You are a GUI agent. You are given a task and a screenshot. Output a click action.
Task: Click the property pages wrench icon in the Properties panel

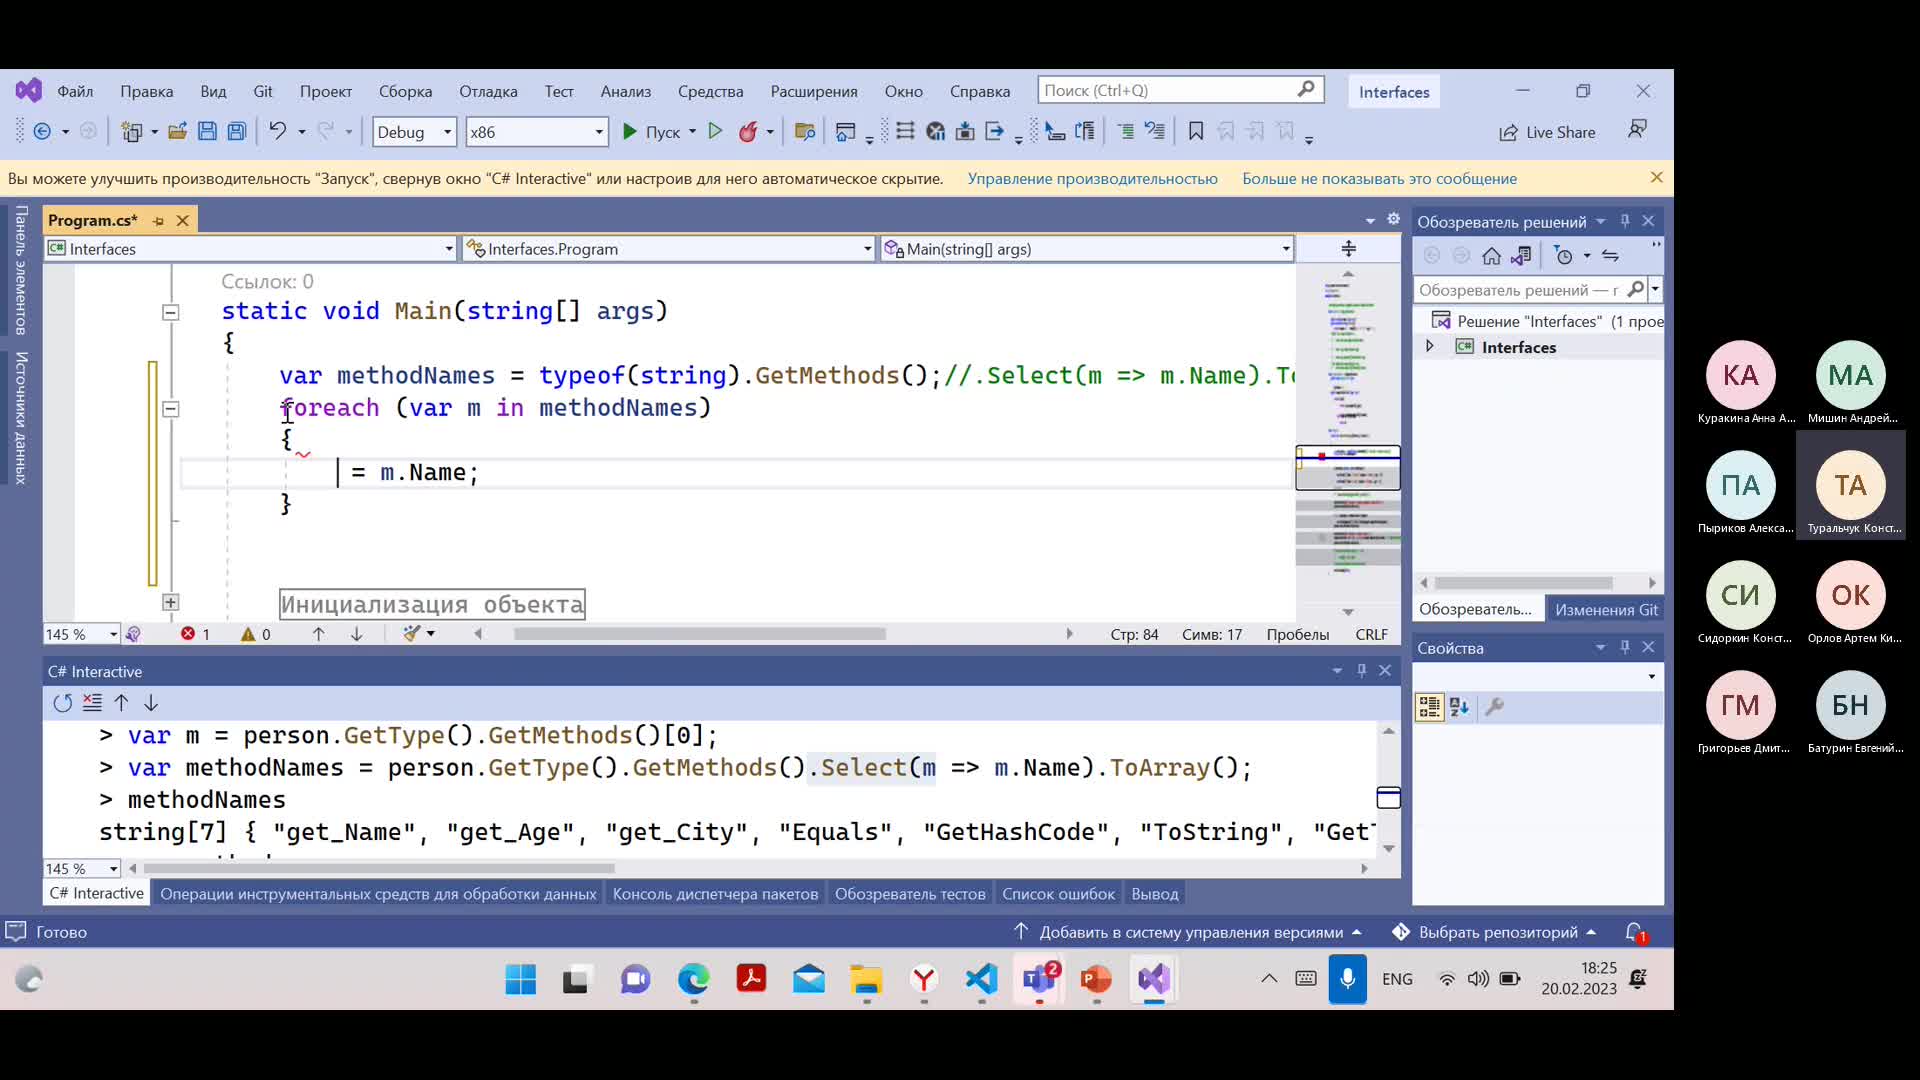click(x=1495, y=707)
